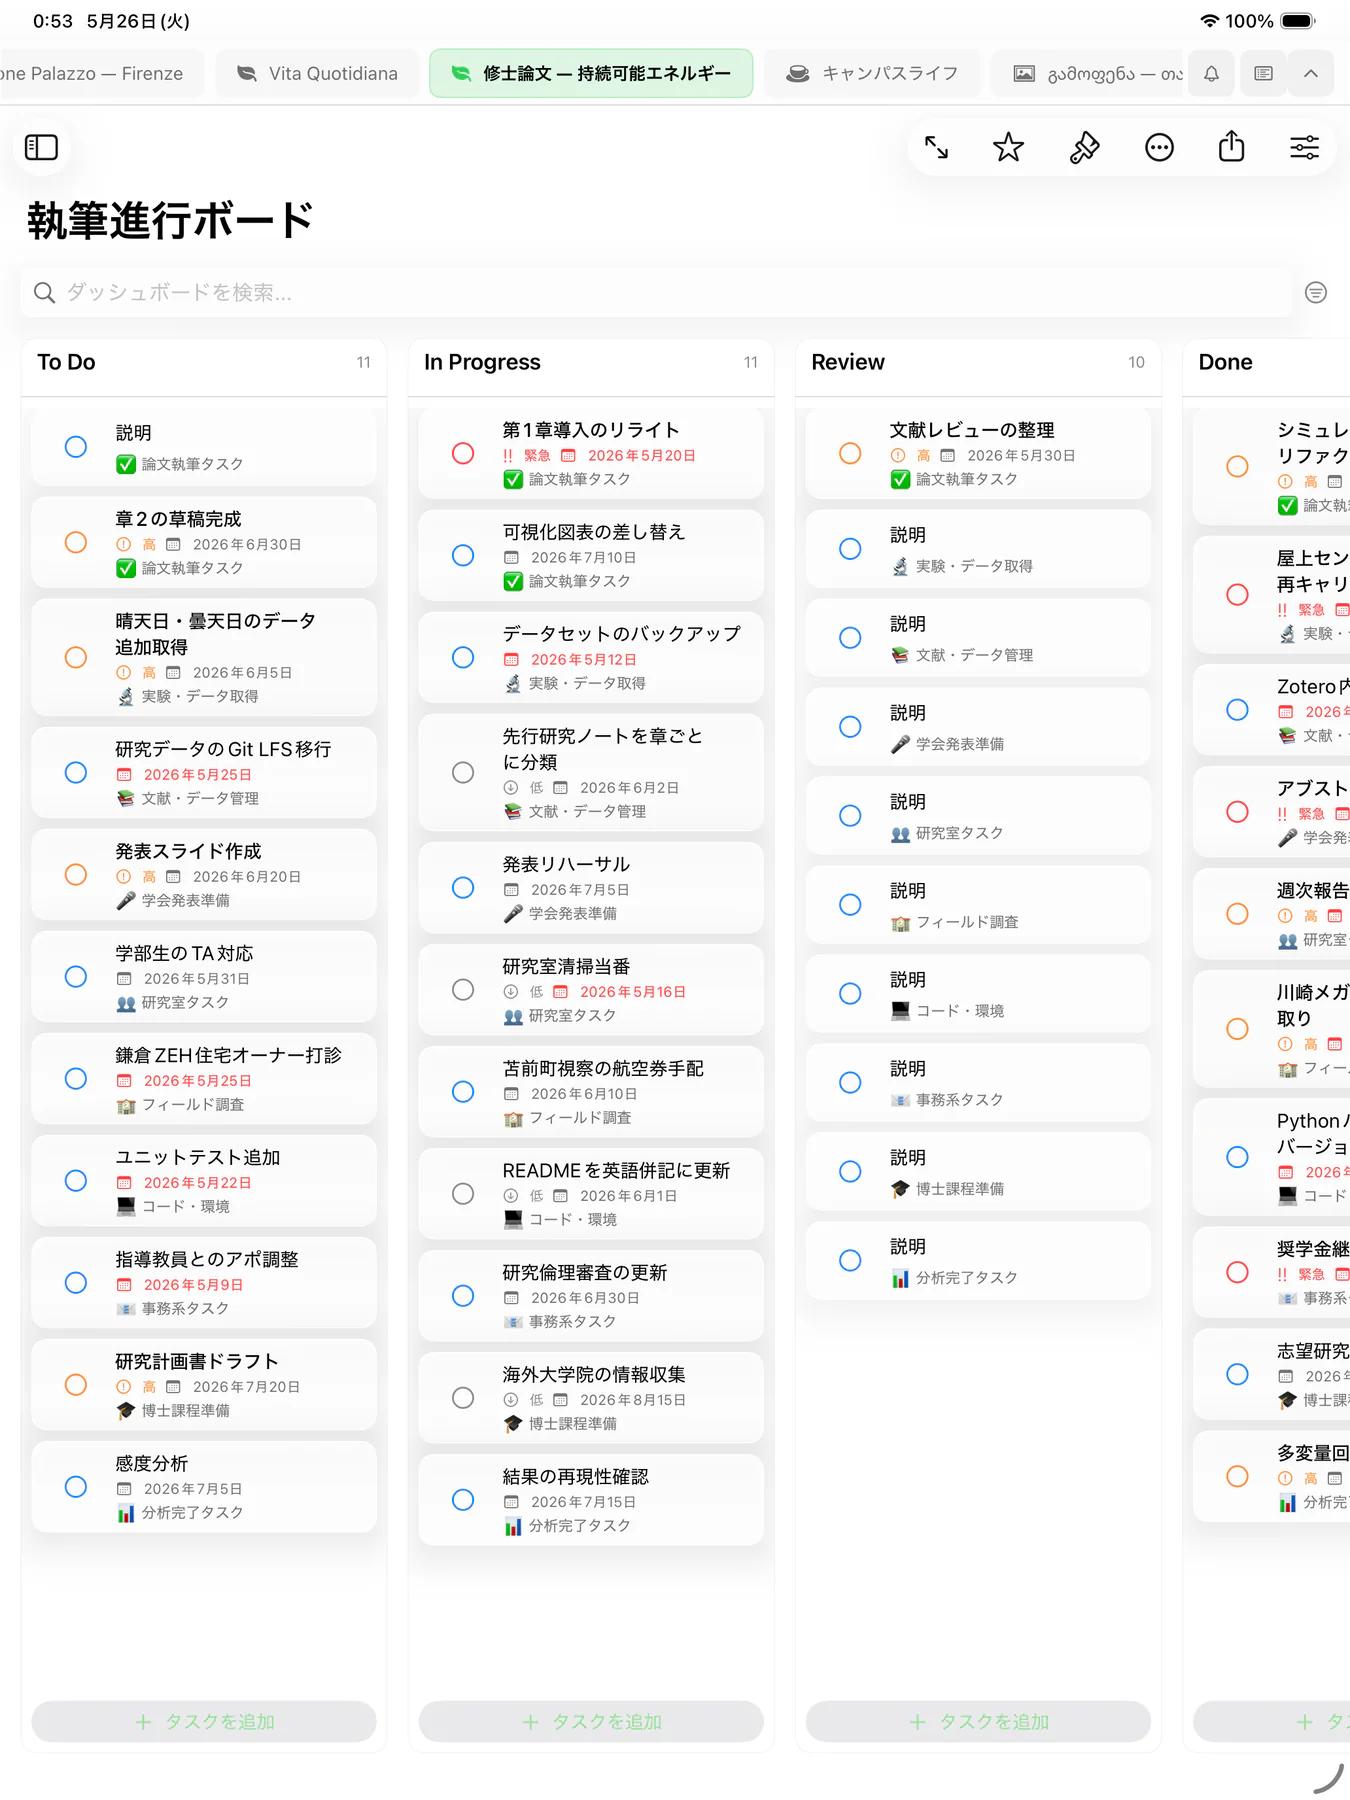Click the books icon on 研究データの Git LFS移行
The height and width of the screenshot is (1800, 1350).
coord(125,799)
